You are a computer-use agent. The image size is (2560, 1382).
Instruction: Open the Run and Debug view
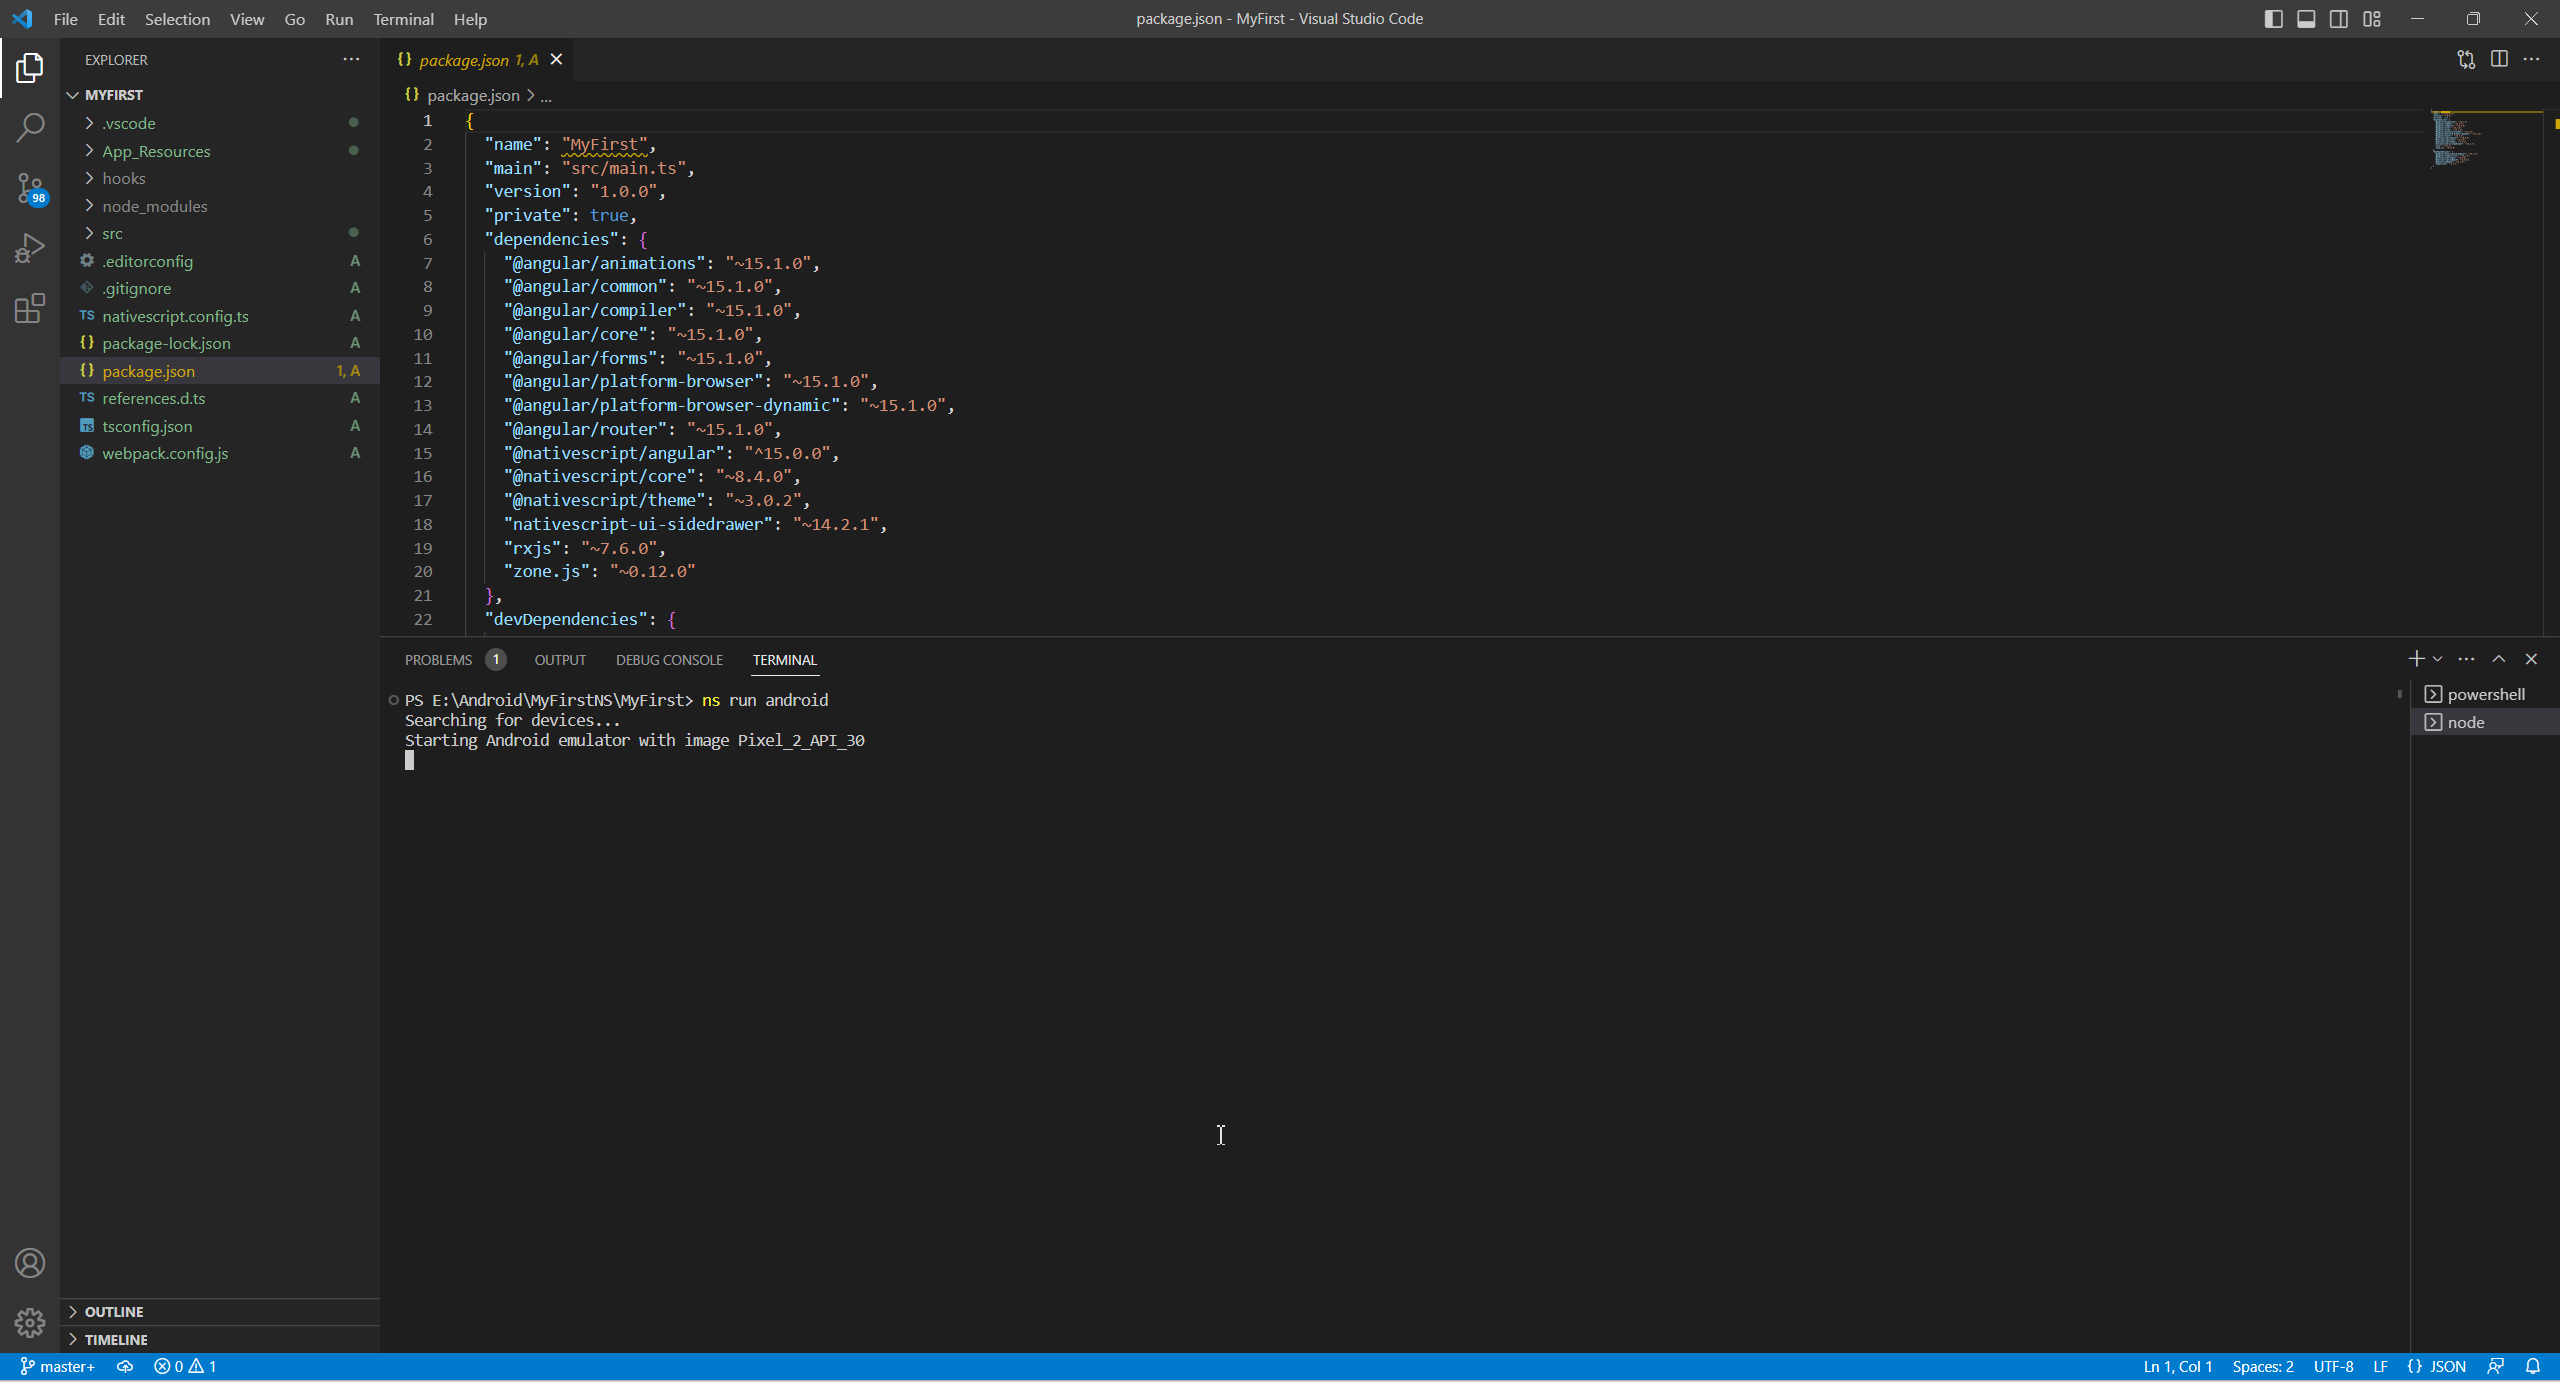[x=30, y=248]
